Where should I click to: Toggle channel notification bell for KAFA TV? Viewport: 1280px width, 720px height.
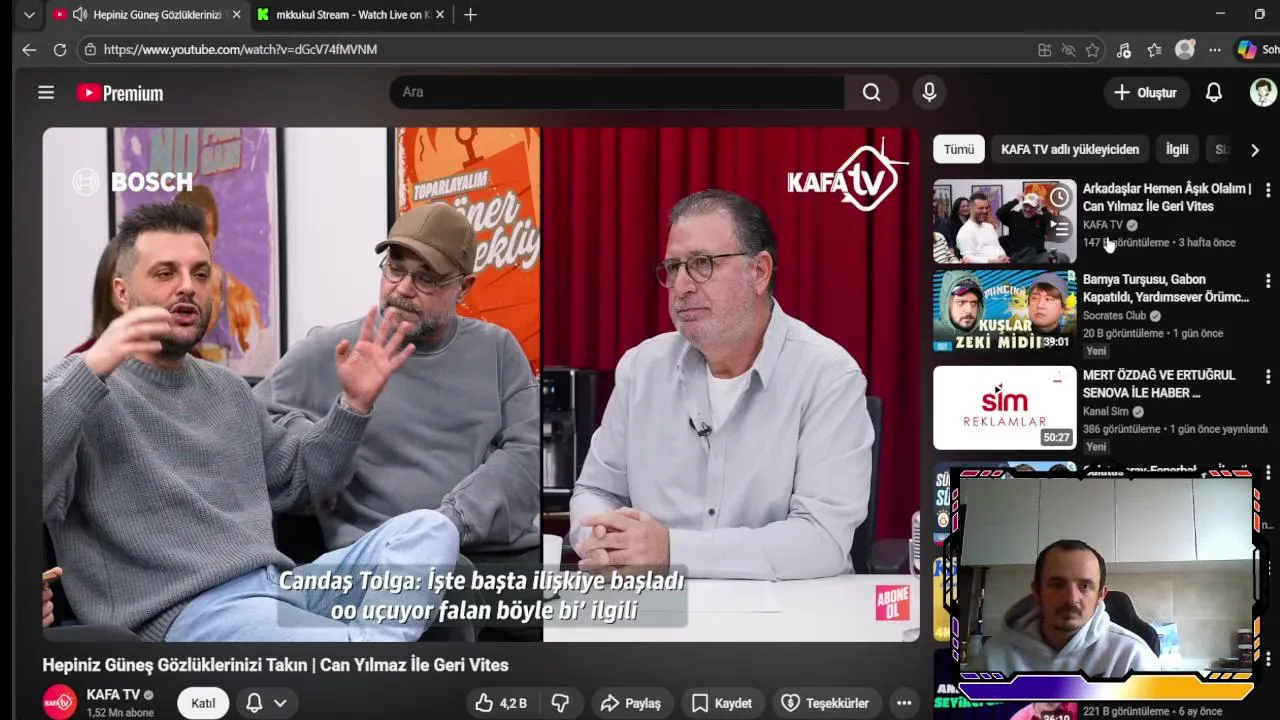tap(254, 703)
